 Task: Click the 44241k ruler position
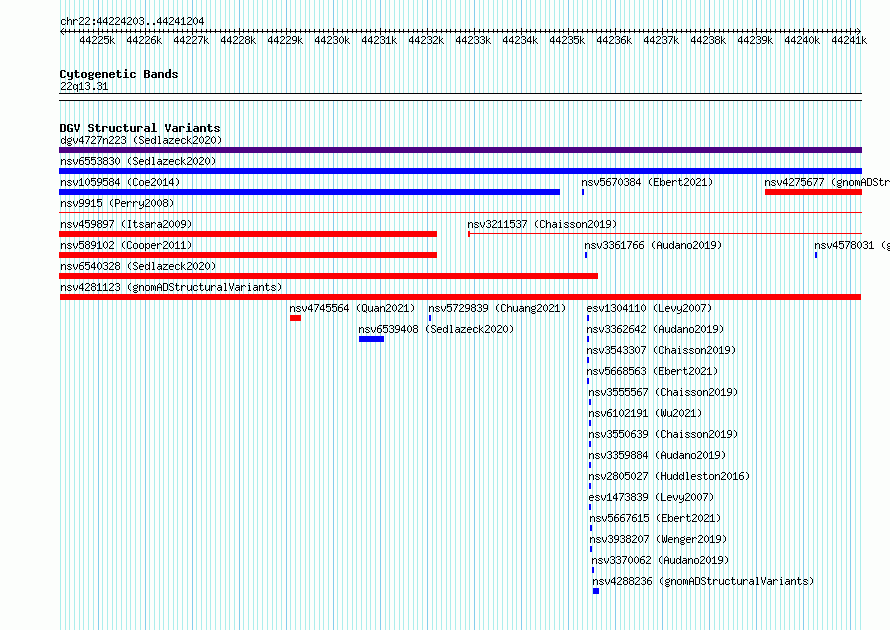tap(849, 40)
